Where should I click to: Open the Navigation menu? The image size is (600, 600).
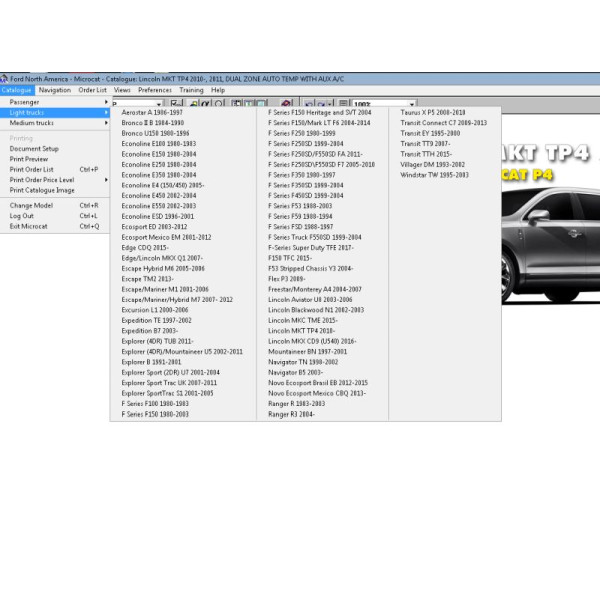[x=55, y=90]
